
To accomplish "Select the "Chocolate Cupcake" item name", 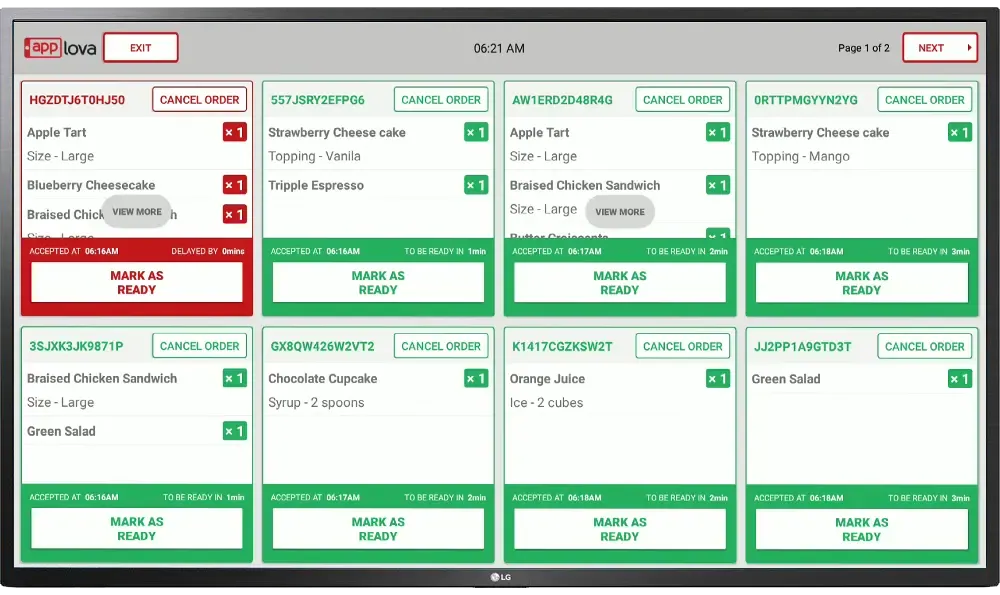I will [x=323, y=379].
